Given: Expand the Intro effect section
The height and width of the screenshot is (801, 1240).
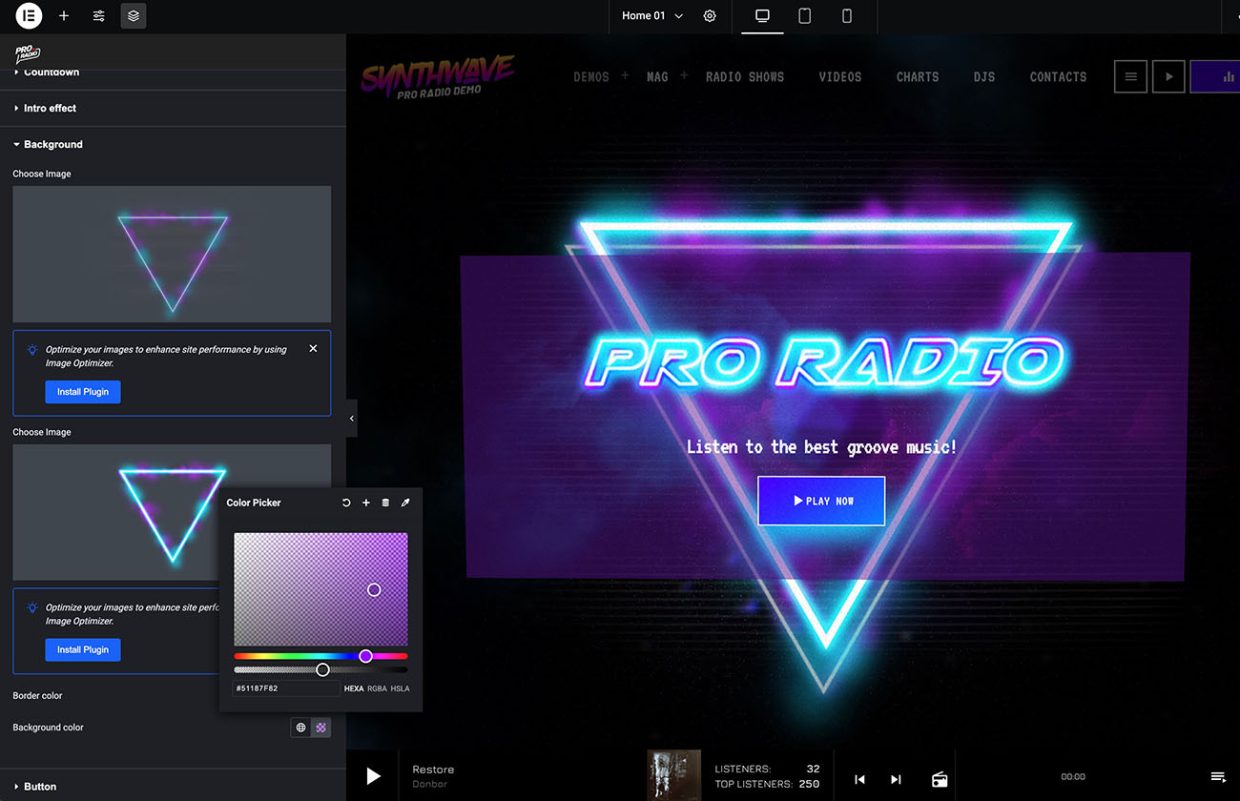Looking at the screenshot, I should tap(50, 108).
